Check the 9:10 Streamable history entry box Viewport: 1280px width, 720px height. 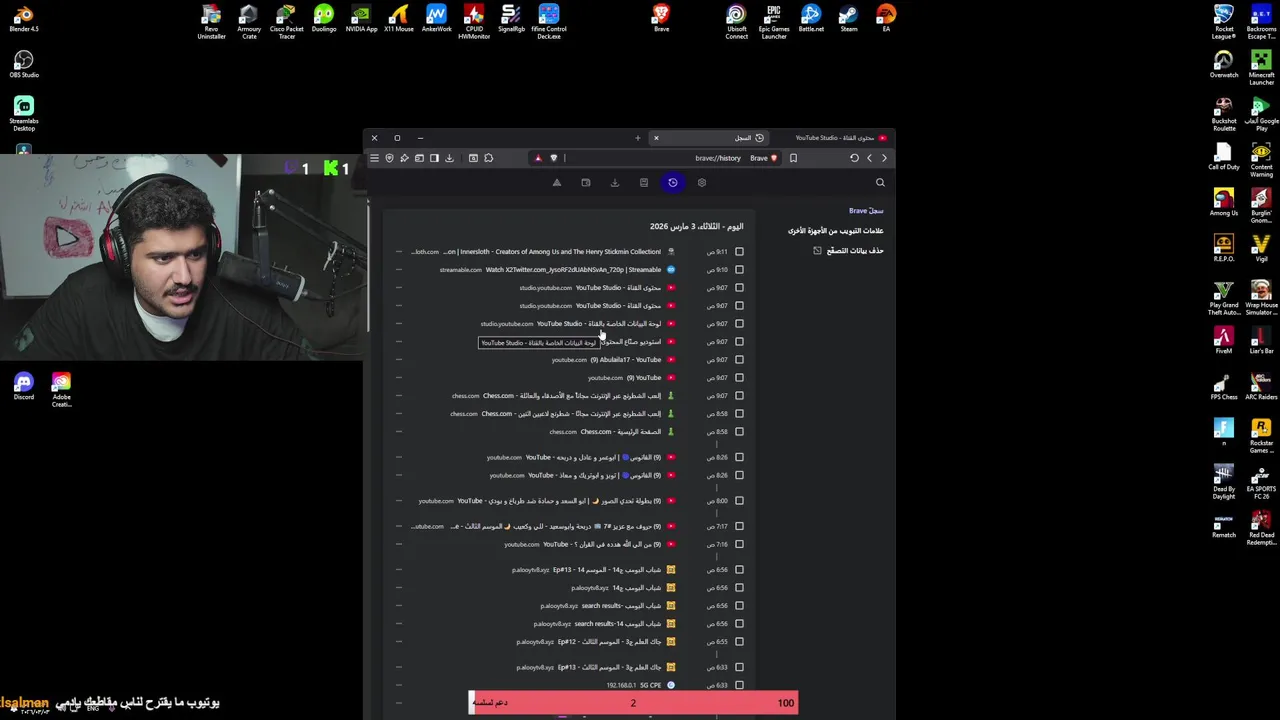739,270
